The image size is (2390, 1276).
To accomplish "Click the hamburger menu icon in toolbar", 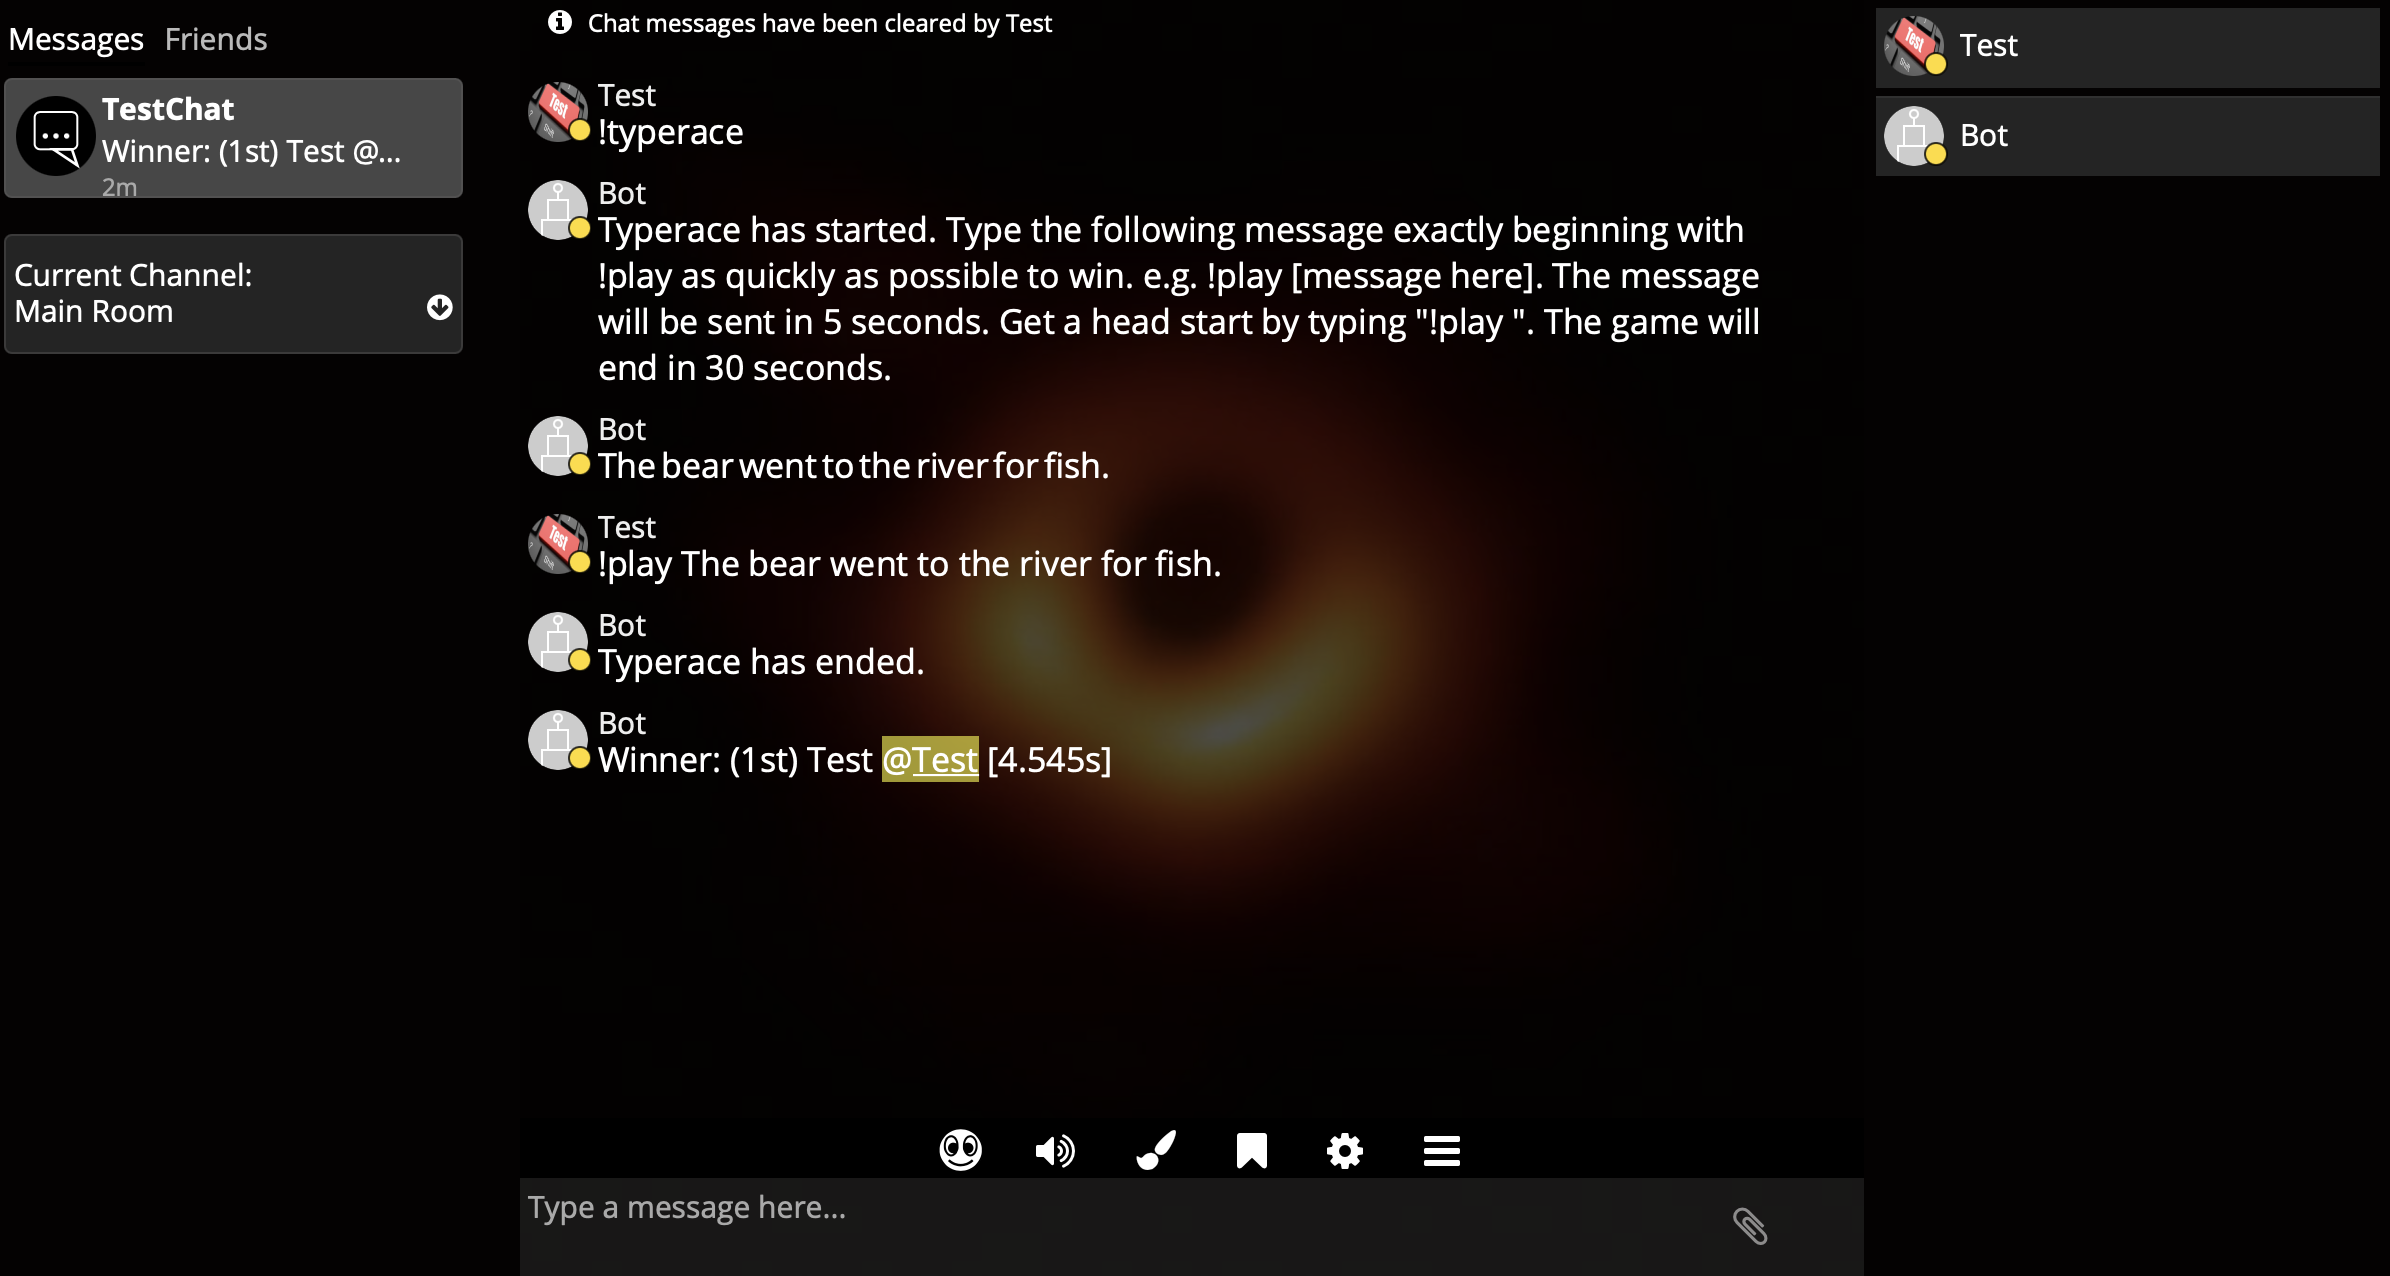I will pos(1442,1151).
